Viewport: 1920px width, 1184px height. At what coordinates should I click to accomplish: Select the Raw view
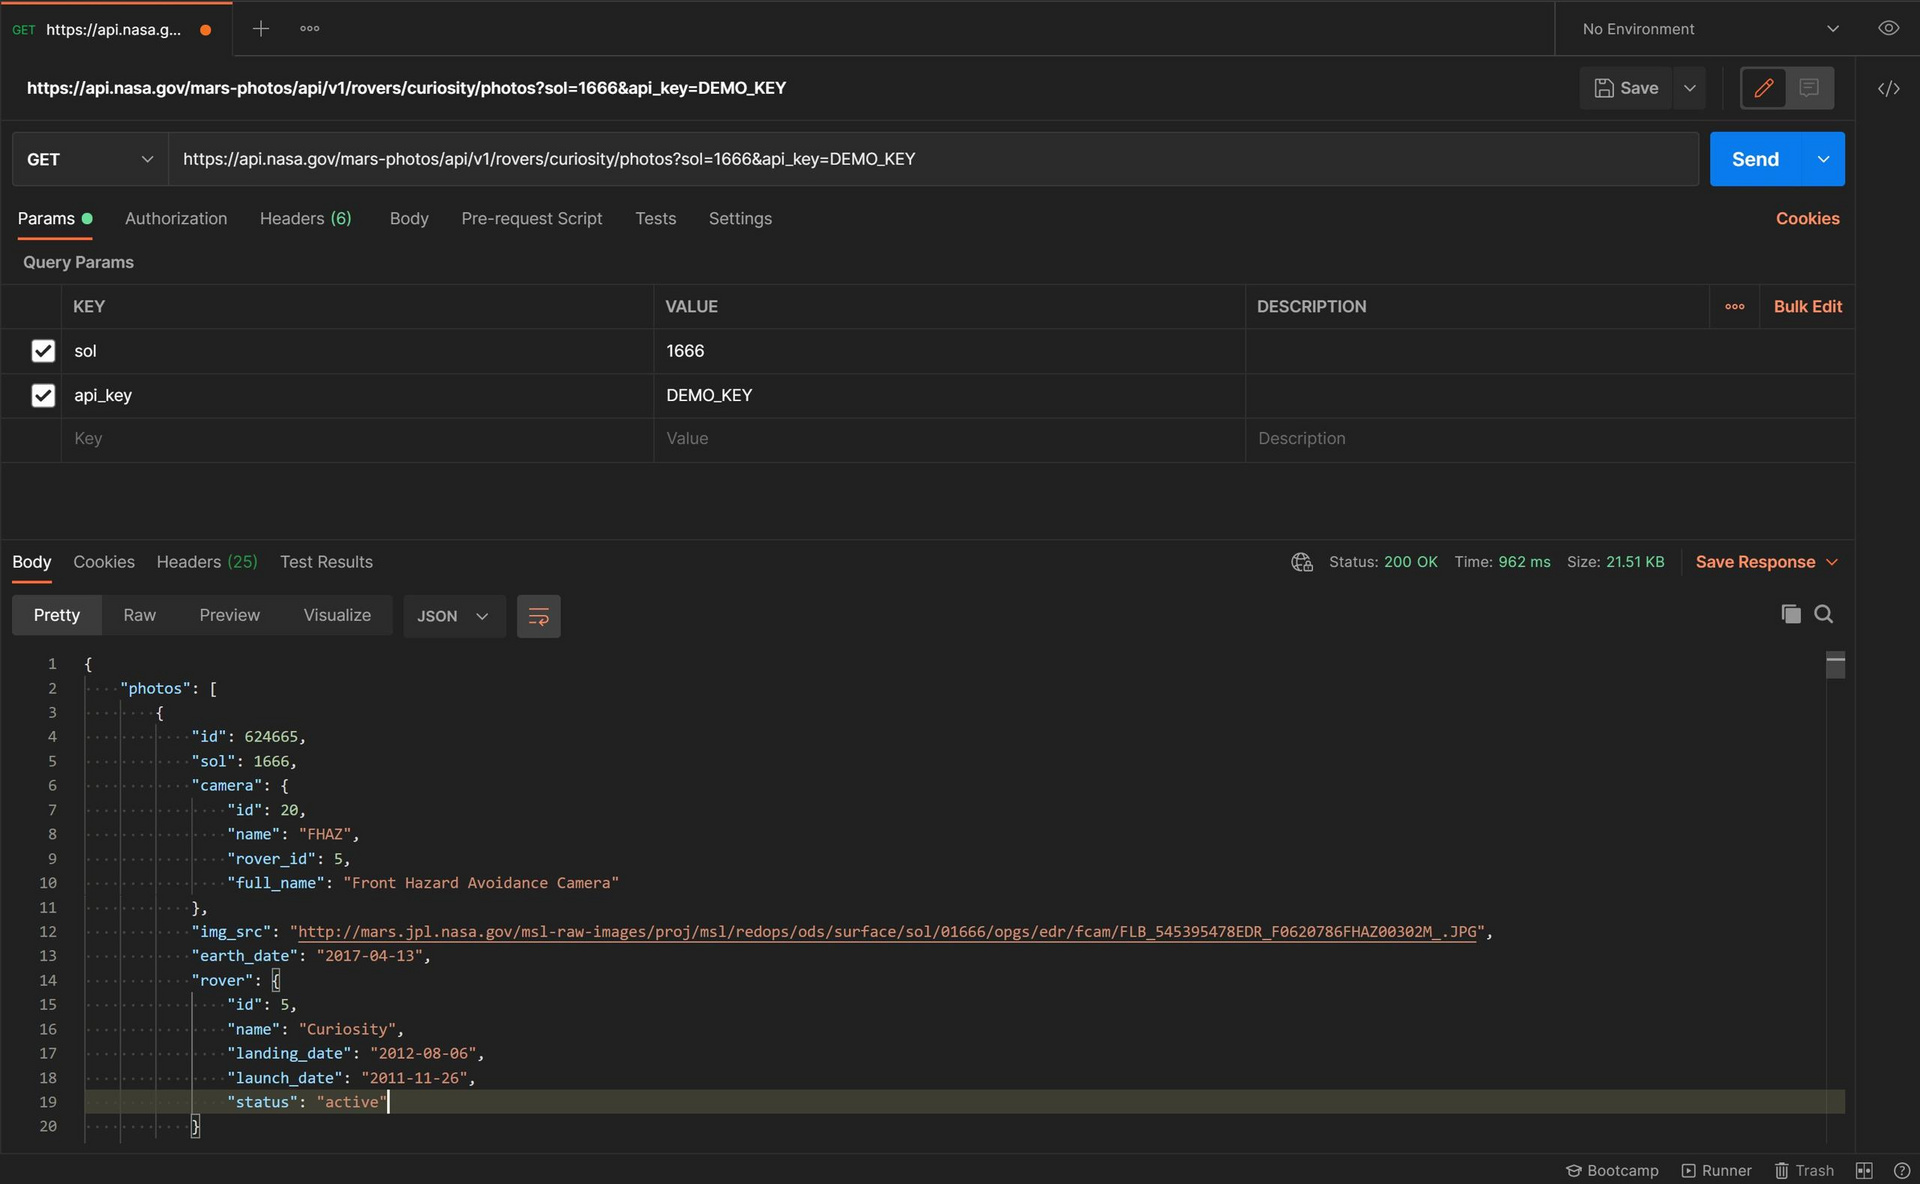click(140, 615)
